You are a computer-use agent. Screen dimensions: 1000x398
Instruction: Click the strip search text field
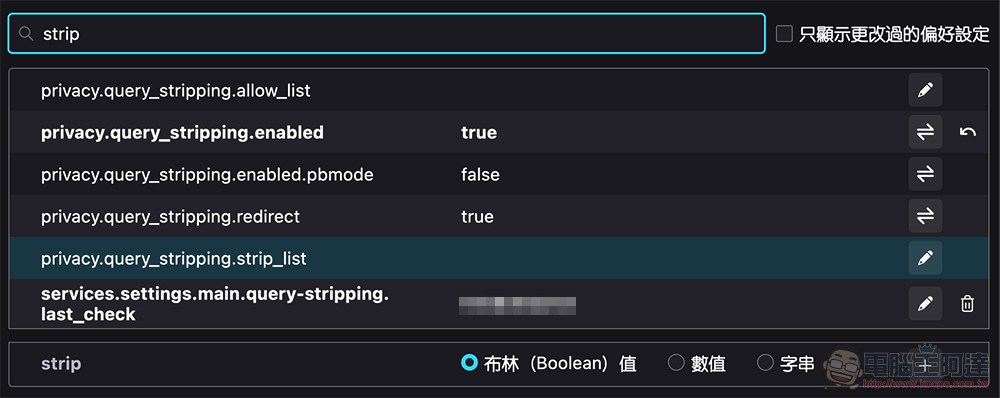(x=386, y=34)
